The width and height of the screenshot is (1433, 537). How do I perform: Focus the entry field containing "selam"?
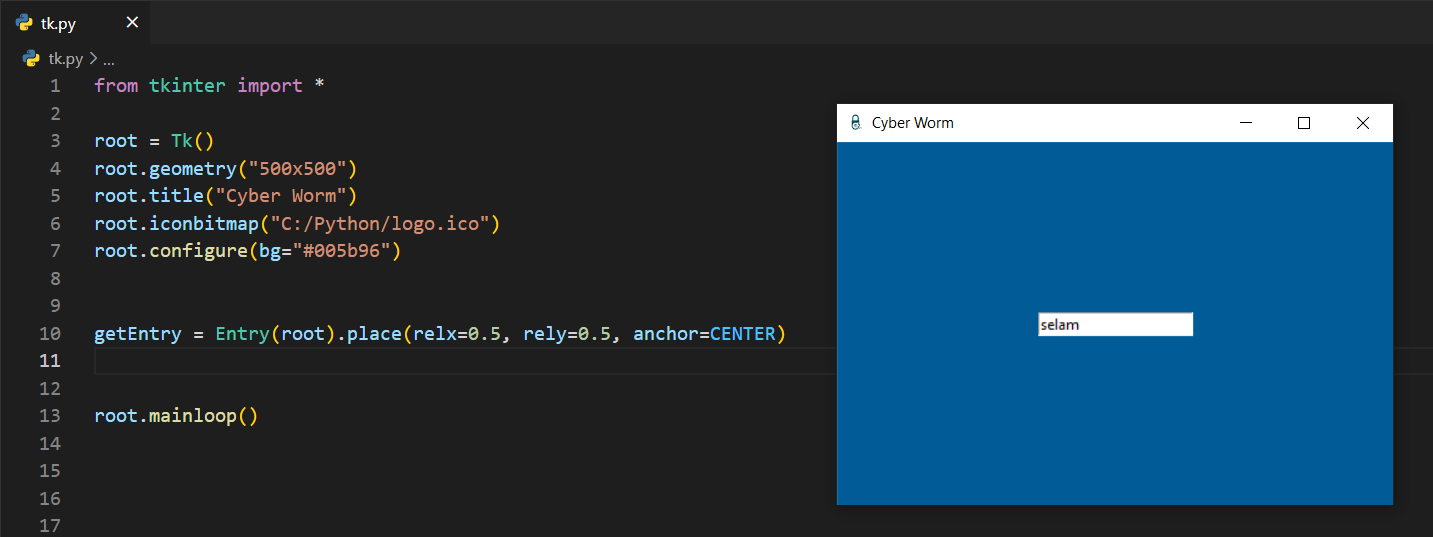1115,324
